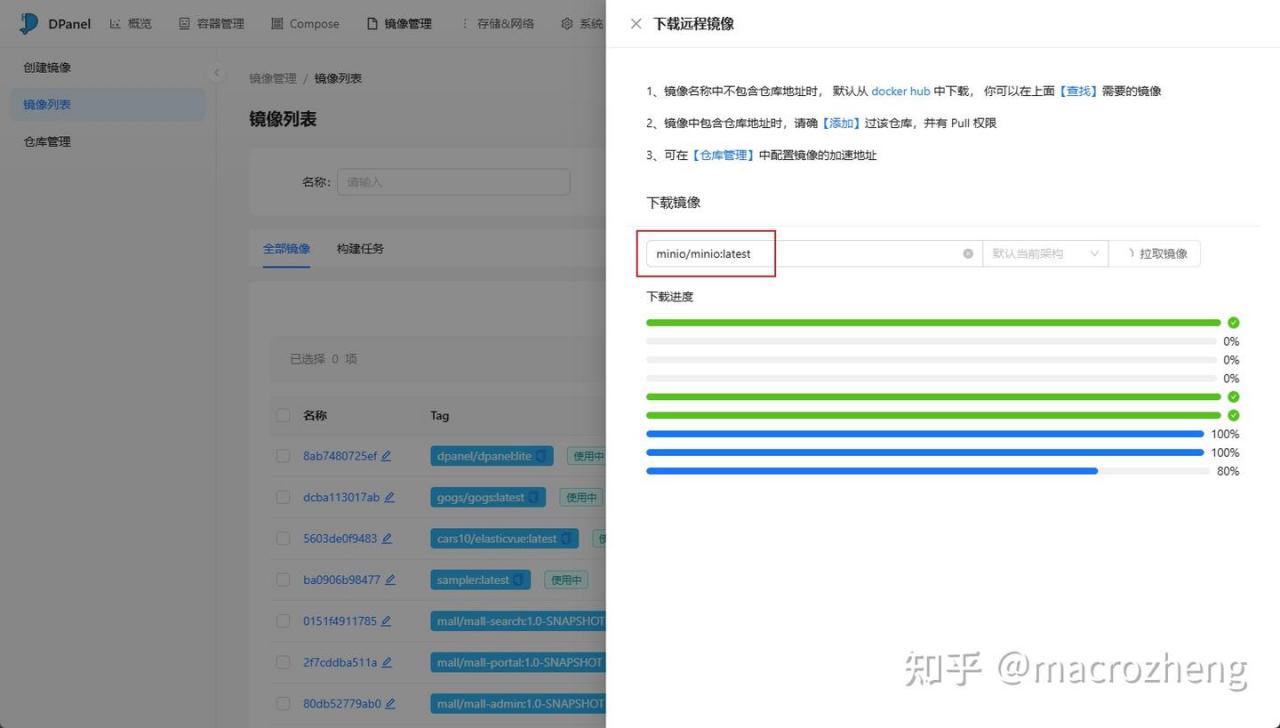The width and height of the screenshot is (1280, 728).
Task: Open Container Management in the top nav
Action: click(x=211, y=23)
